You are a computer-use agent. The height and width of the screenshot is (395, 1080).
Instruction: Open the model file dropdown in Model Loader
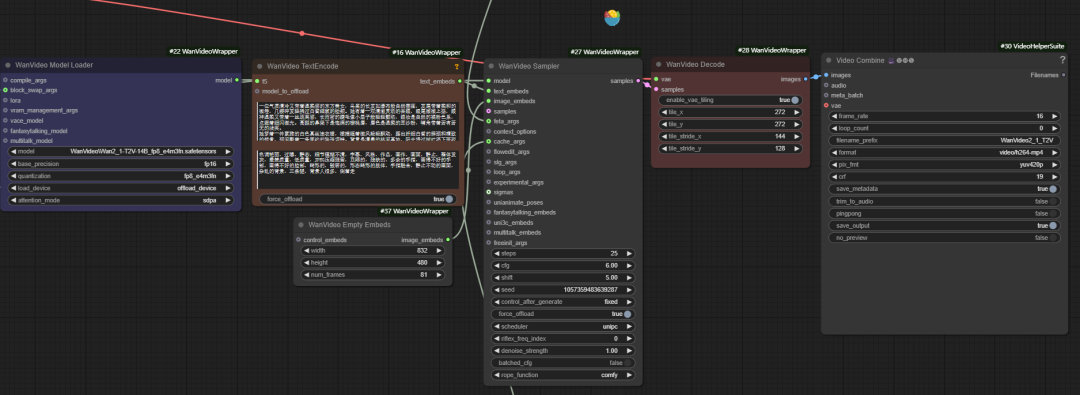tap(121, 152)
